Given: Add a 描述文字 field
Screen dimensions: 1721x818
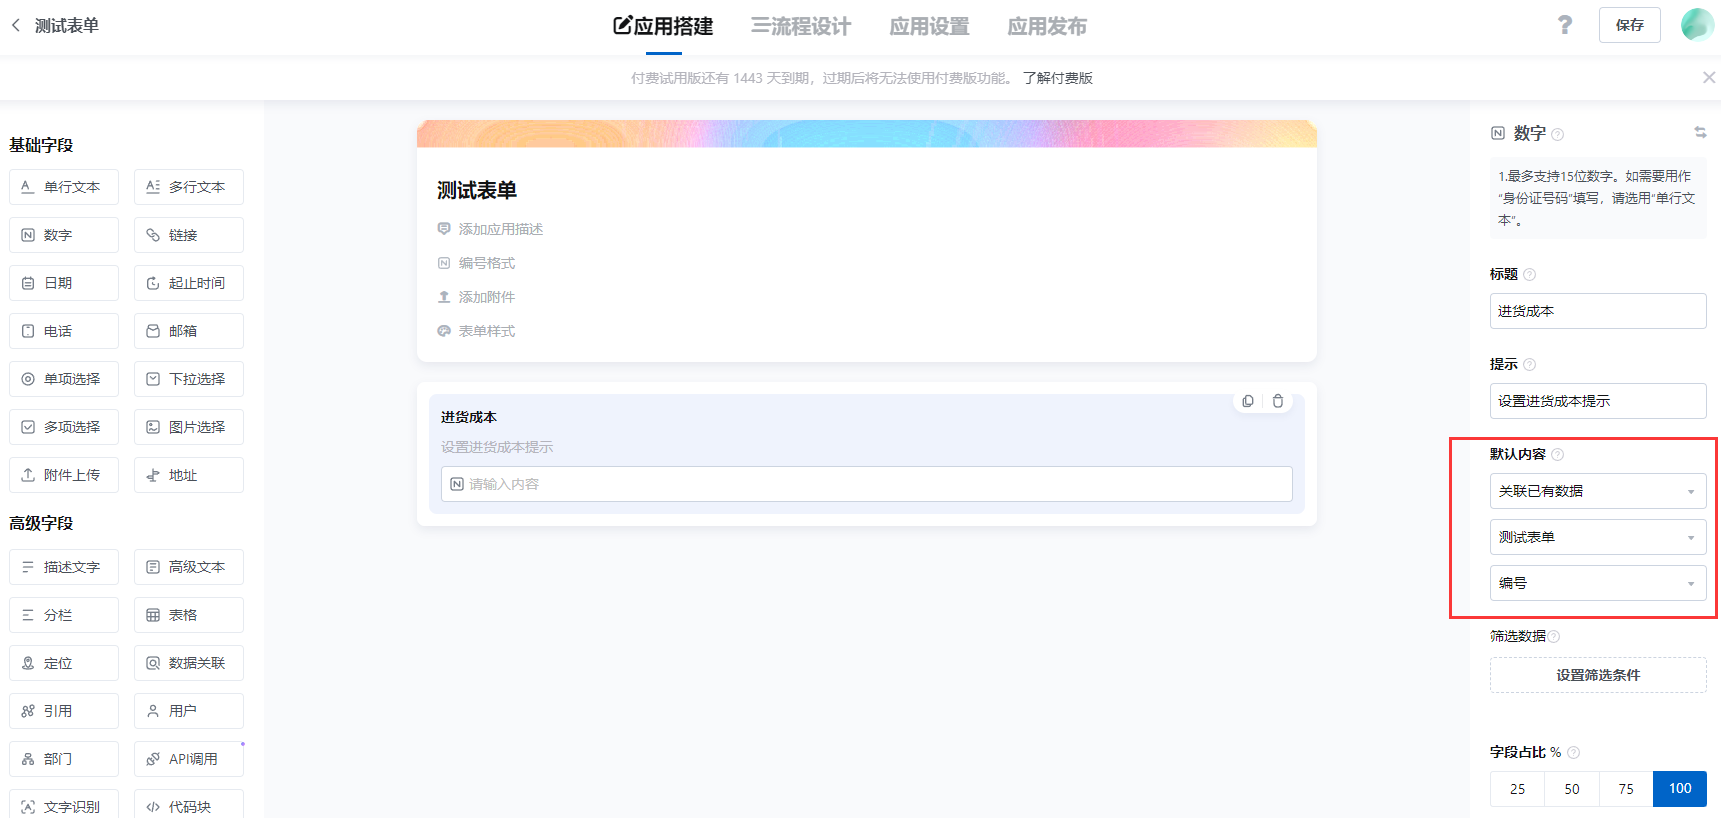Looking at the screenshot, I should pos(64,567).
